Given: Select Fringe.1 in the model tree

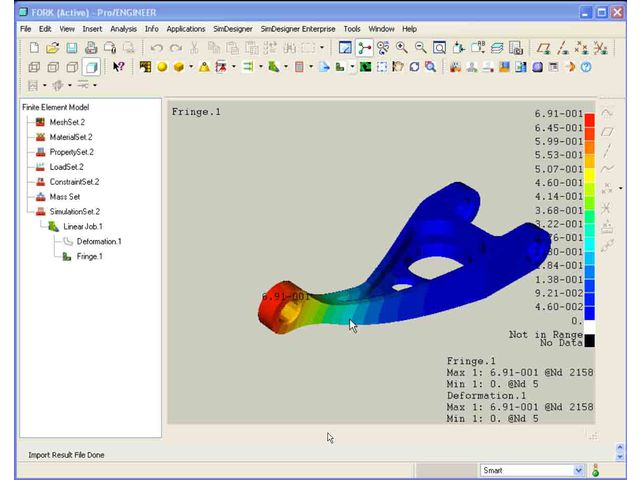Looking at the screenshot, I should pos(89,257).
